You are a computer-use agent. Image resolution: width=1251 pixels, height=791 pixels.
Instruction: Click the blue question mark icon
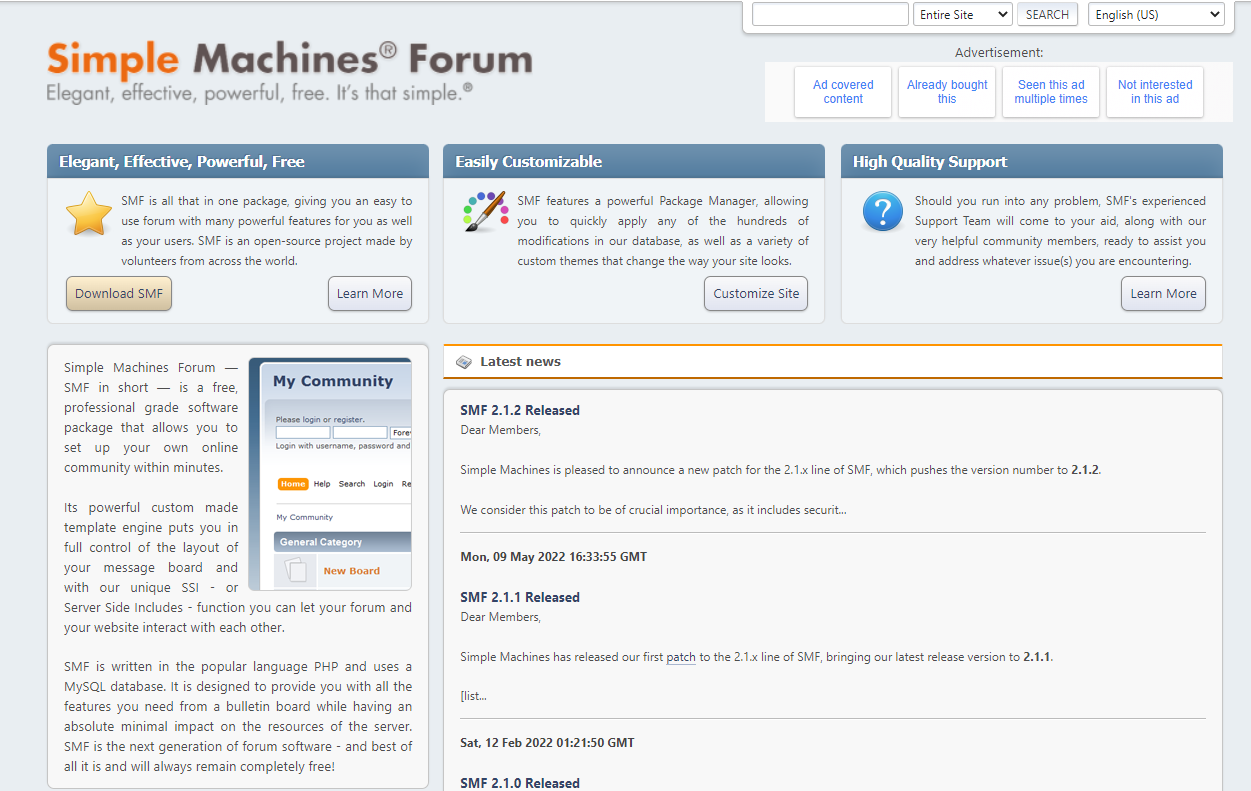point(882,212)
